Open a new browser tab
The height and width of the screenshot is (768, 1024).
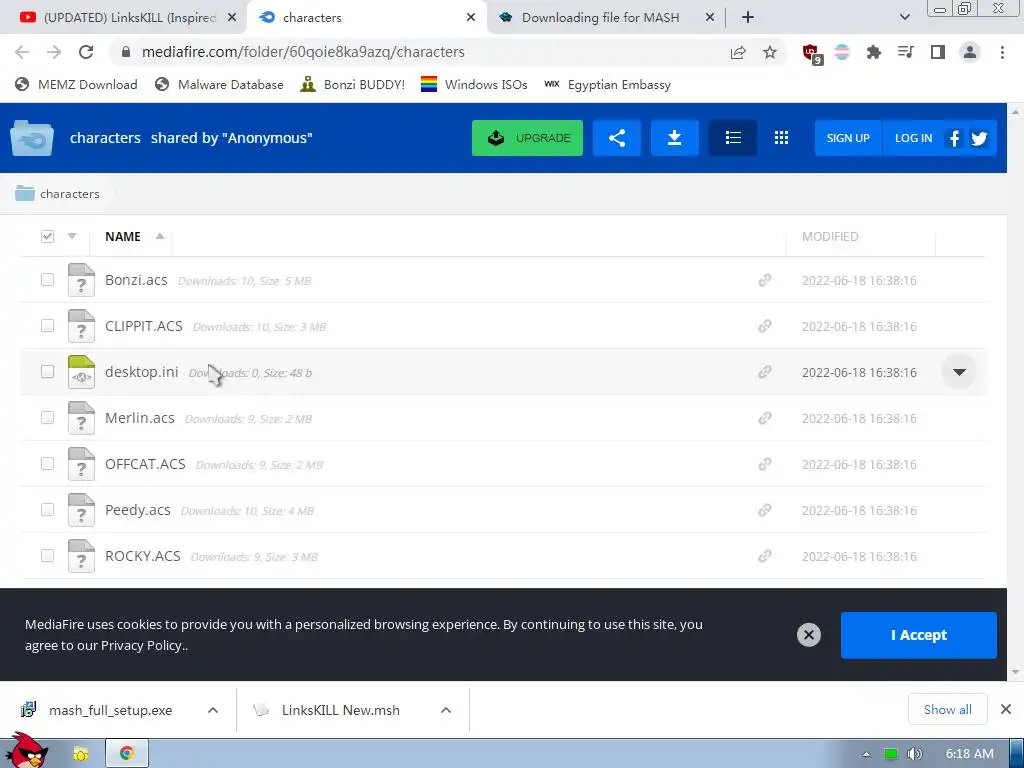click(748, 18)
